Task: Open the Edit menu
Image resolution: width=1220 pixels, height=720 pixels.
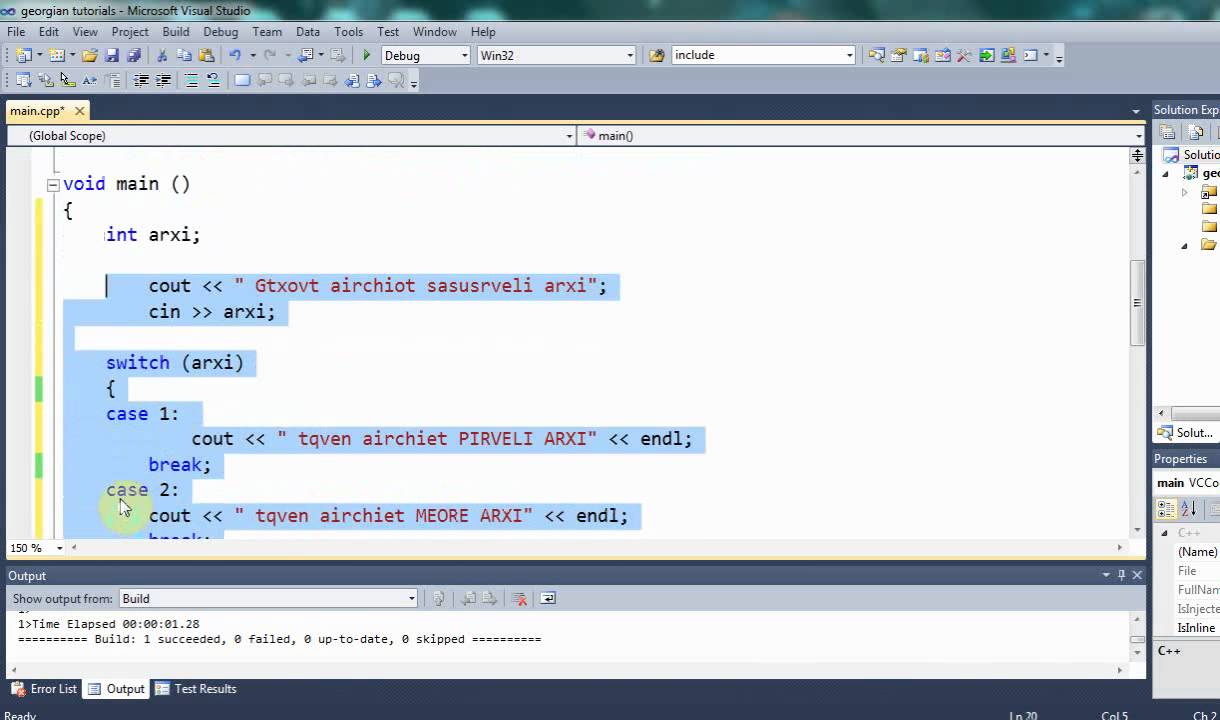Action: [49, 32]
